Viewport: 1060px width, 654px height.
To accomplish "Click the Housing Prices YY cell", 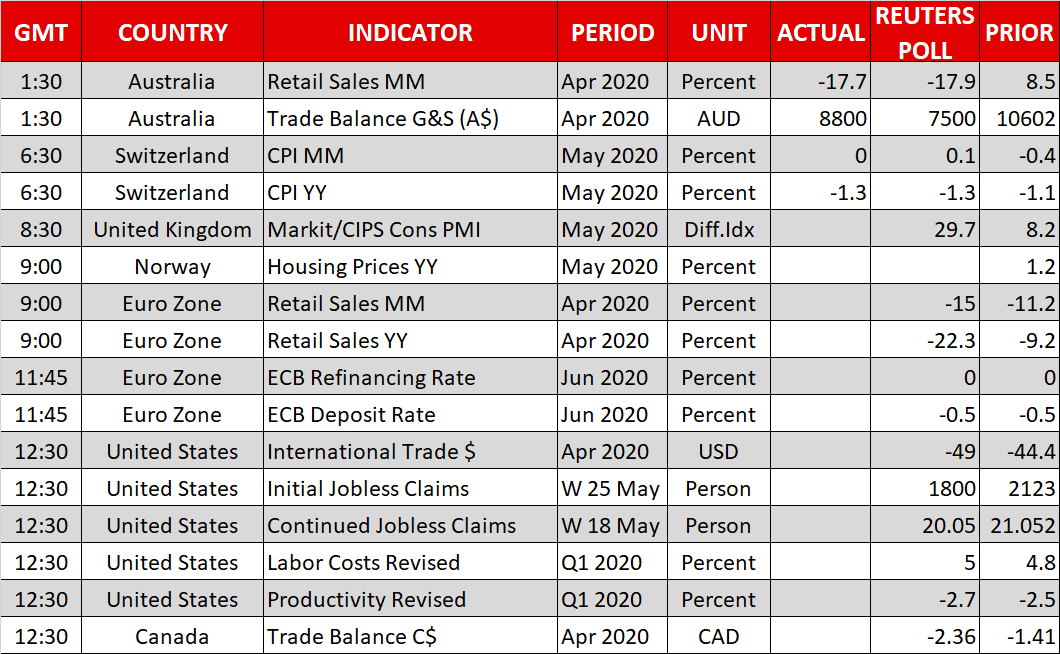I will coord(353,267).
